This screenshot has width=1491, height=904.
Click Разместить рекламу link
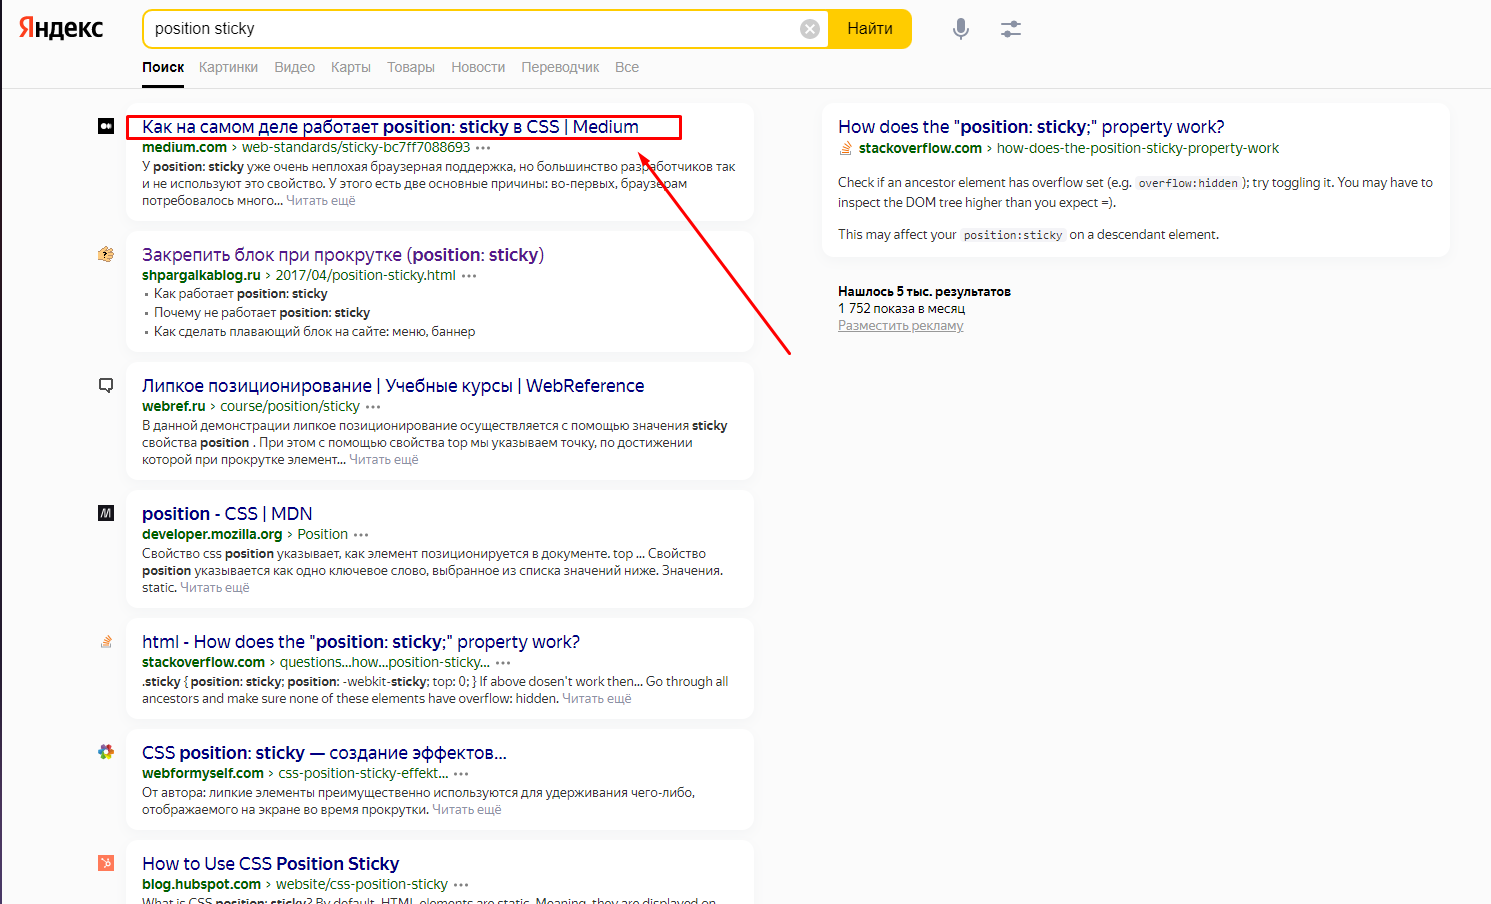point(901,326)
